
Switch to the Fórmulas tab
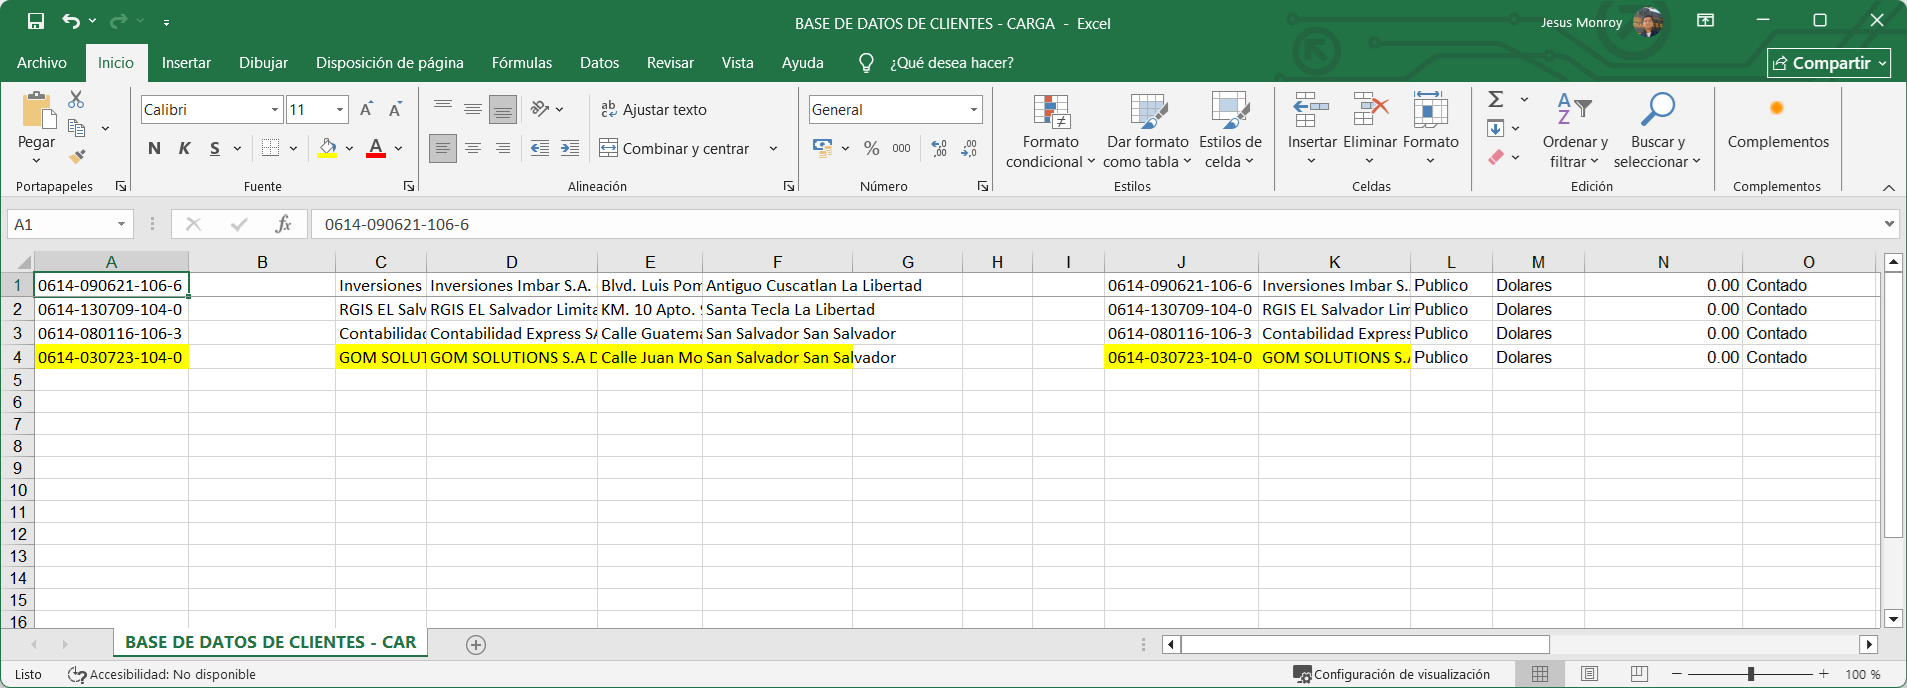tap(522, 62)
